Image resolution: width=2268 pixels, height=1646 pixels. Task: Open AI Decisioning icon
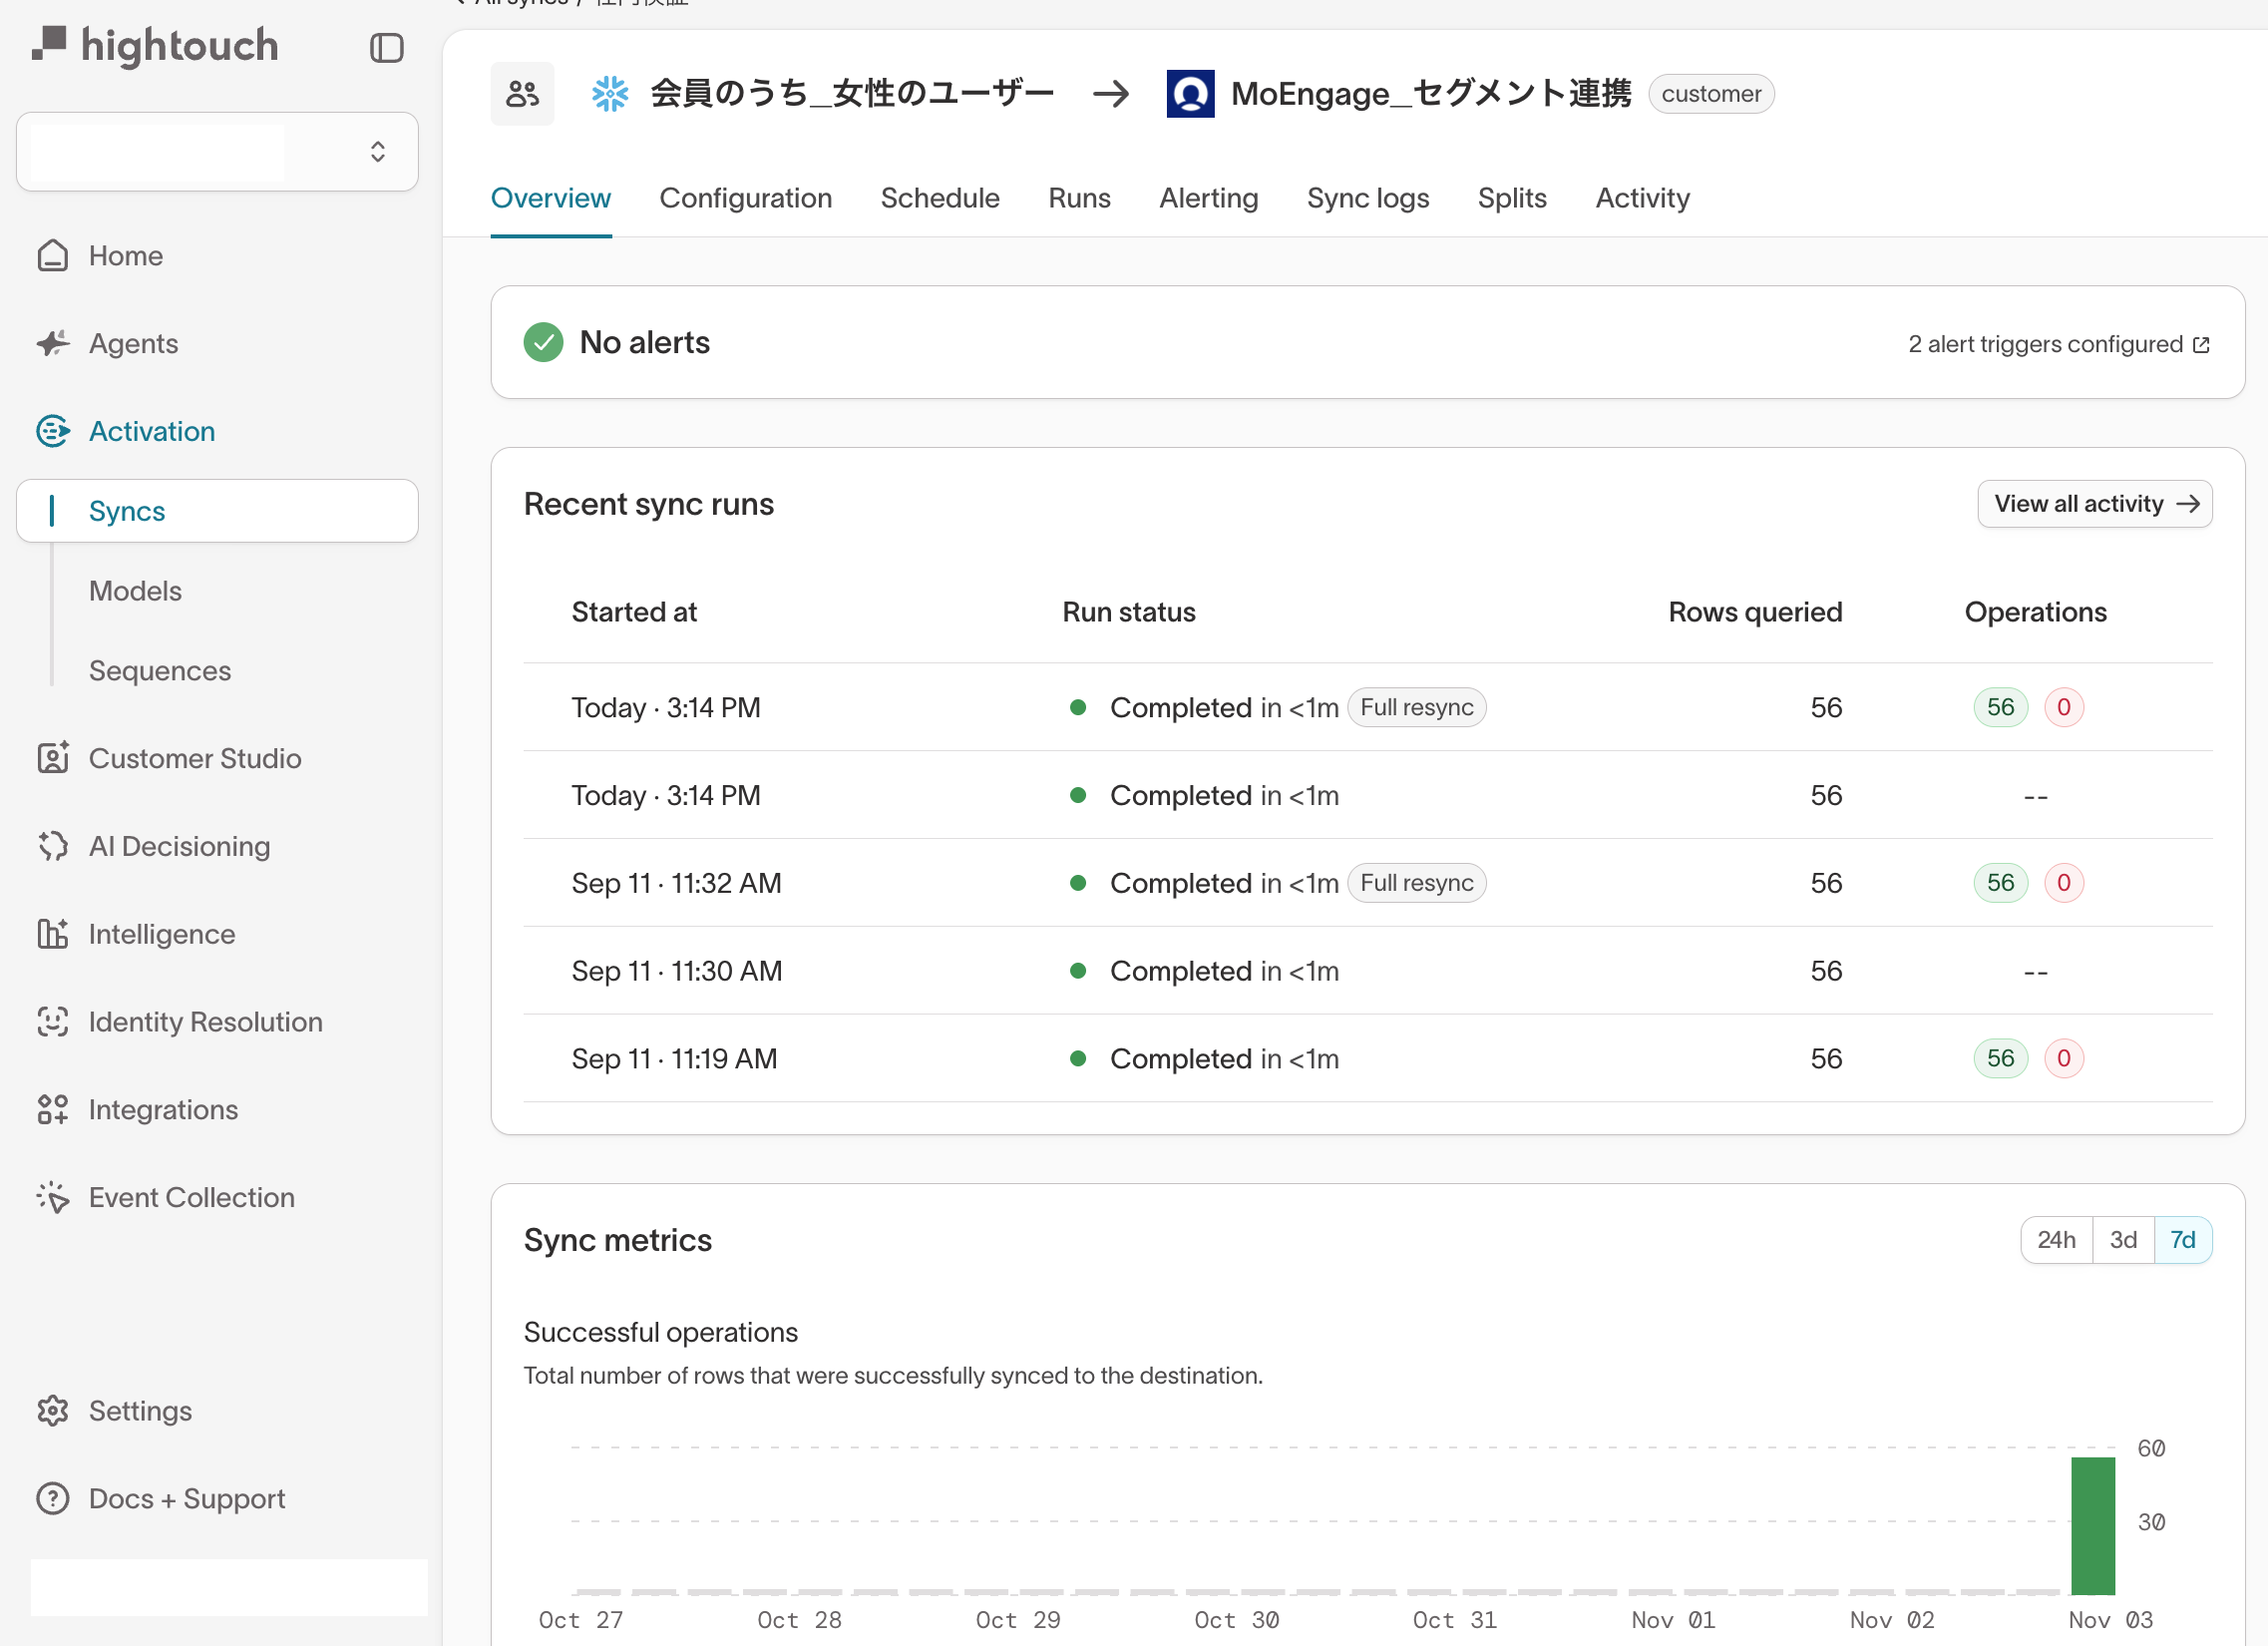52,846
